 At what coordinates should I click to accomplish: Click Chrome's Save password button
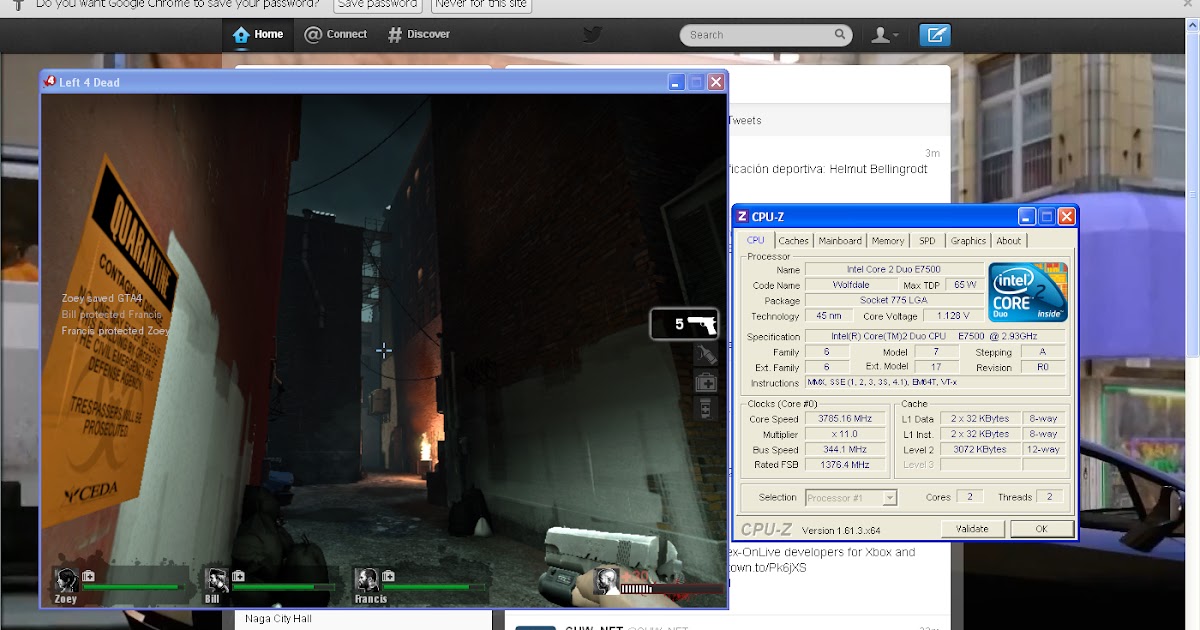(x=377, y=5)
